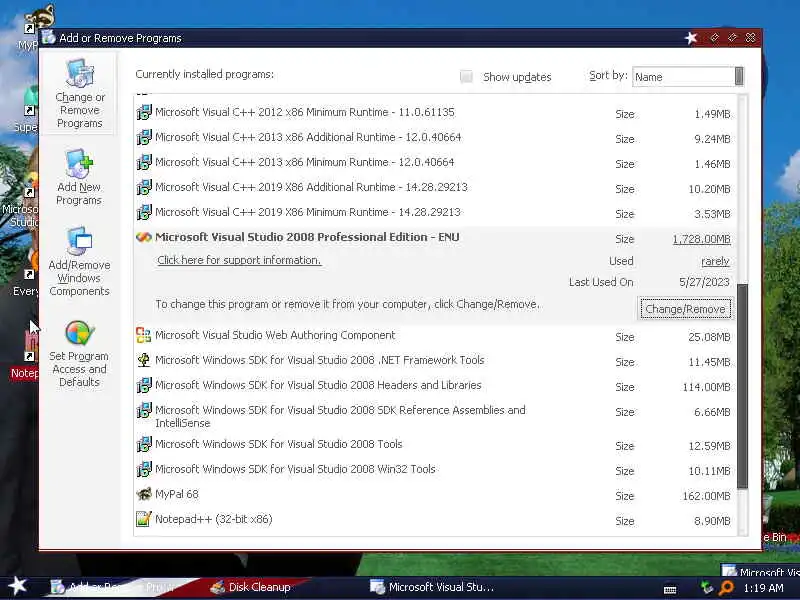Click the 162.00MB size of MyPal 68
This screenshot has height=600, width=800.
click(707, 496)
